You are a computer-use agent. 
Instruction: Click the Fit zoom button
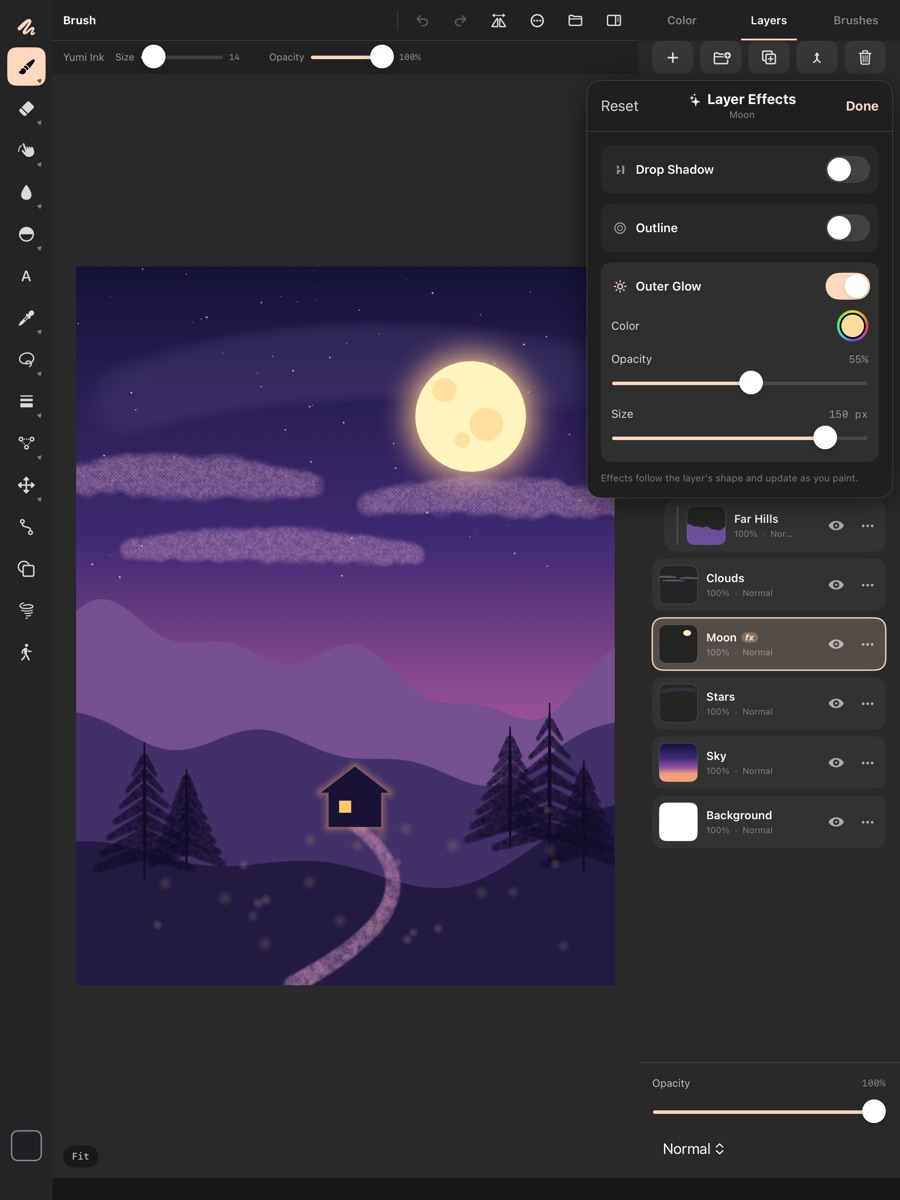pyautogui.click(x=80, y=1156)
